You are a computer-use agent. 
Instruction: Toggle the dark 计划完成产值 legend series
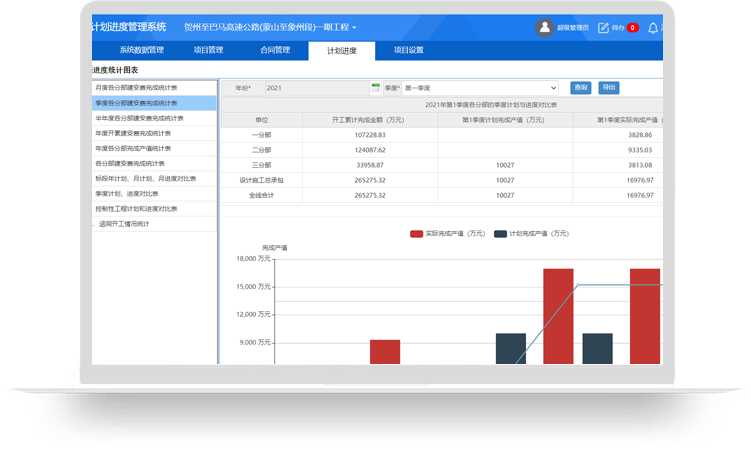[x=500, y=233]
